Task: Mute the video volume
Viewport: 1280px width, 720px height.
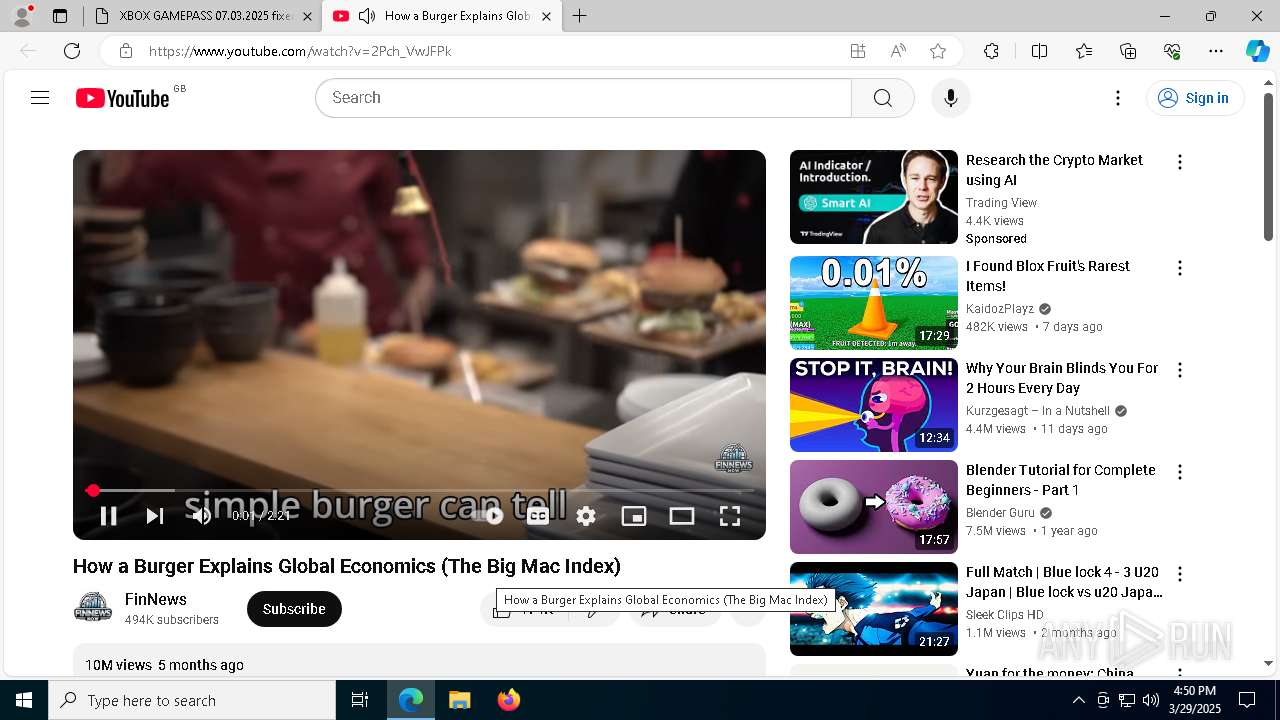Action: tap(202, 516)
